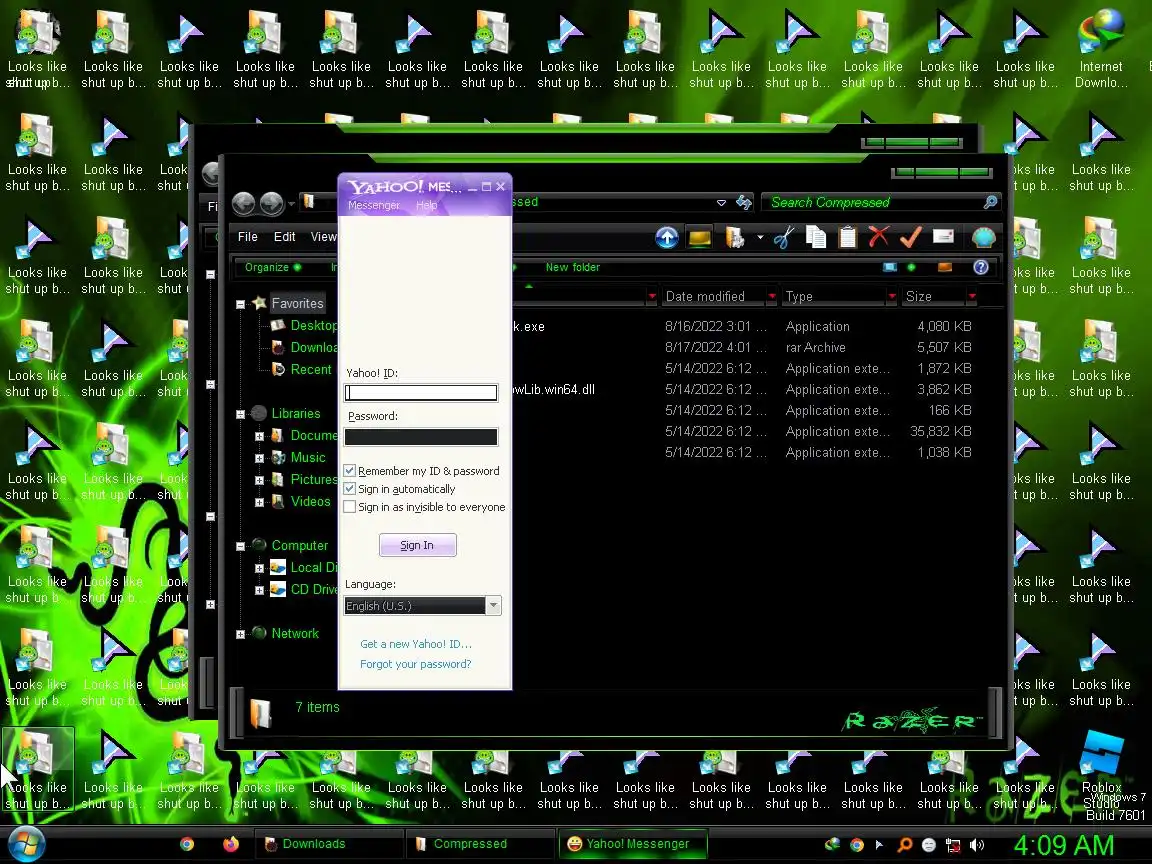The width and height of the screenshot is (1152, 864).
Task: Click the 35,832 KB size cell
Action: pyautogui.click(x=940, y=431)
